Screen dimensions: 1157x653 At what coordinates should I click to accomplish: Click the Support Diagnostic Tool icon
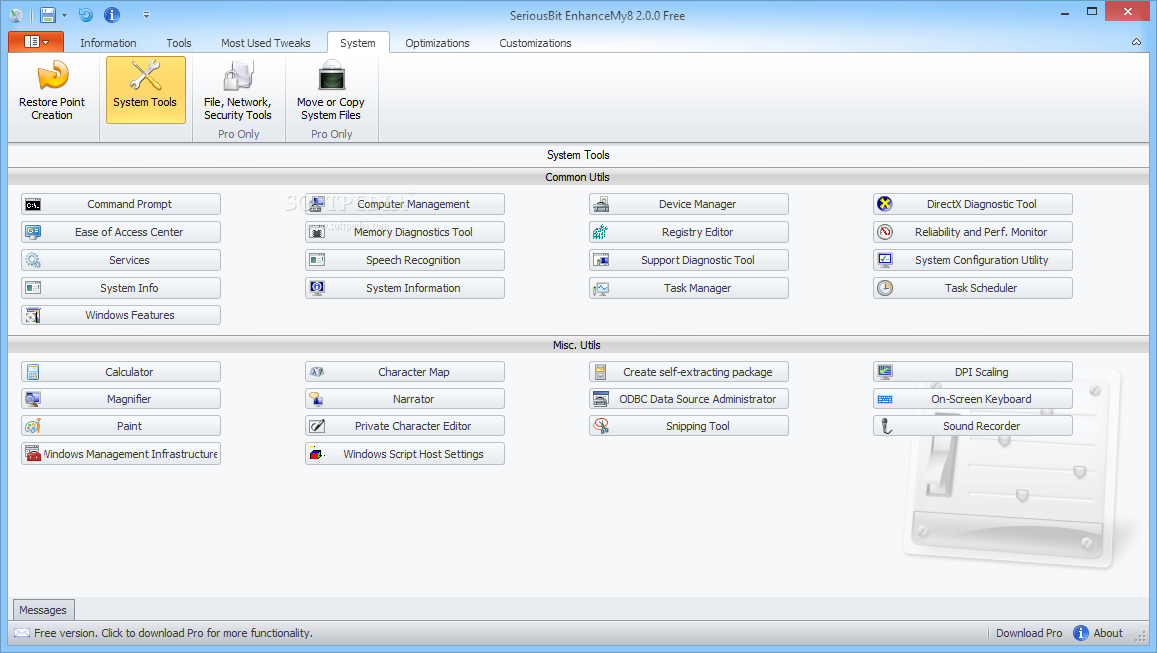[601, 260]
